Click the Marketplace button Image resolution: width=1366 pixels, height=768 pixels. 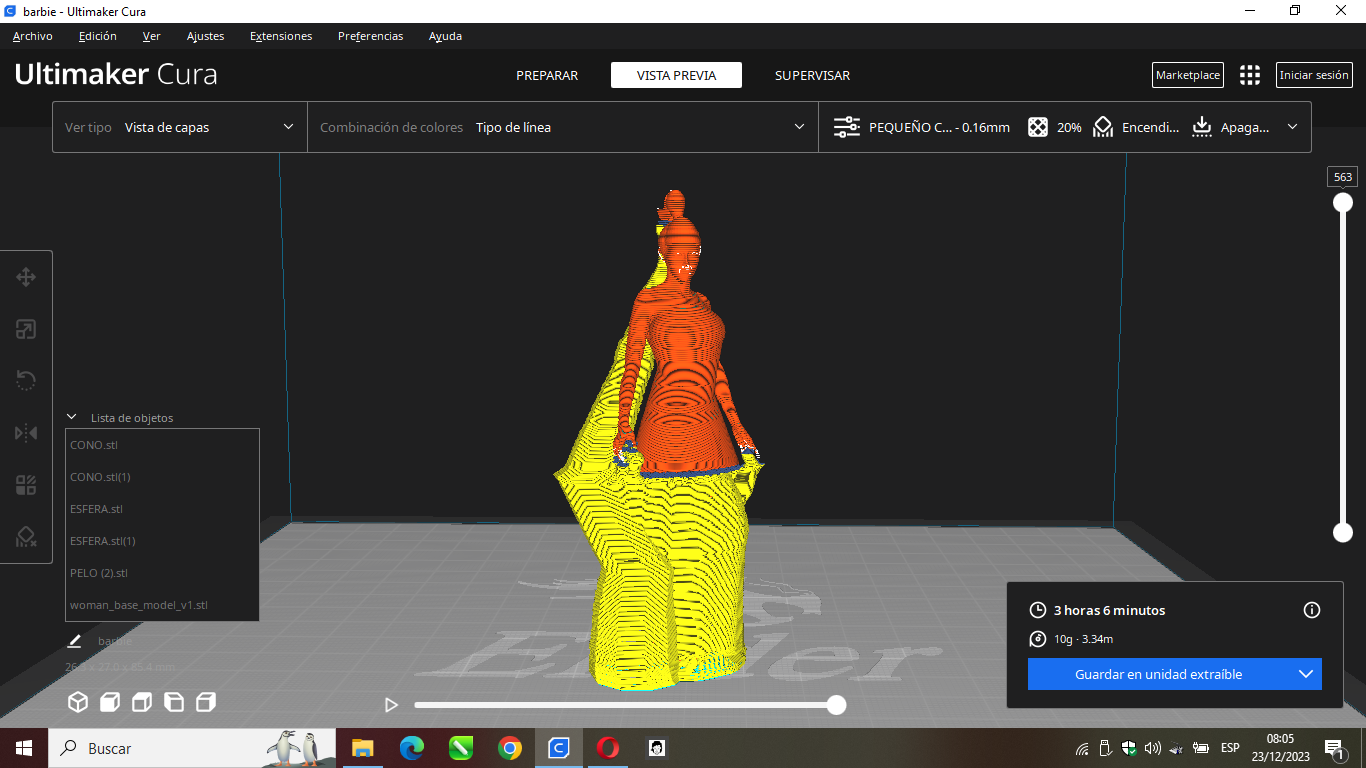pos(1188,75)
